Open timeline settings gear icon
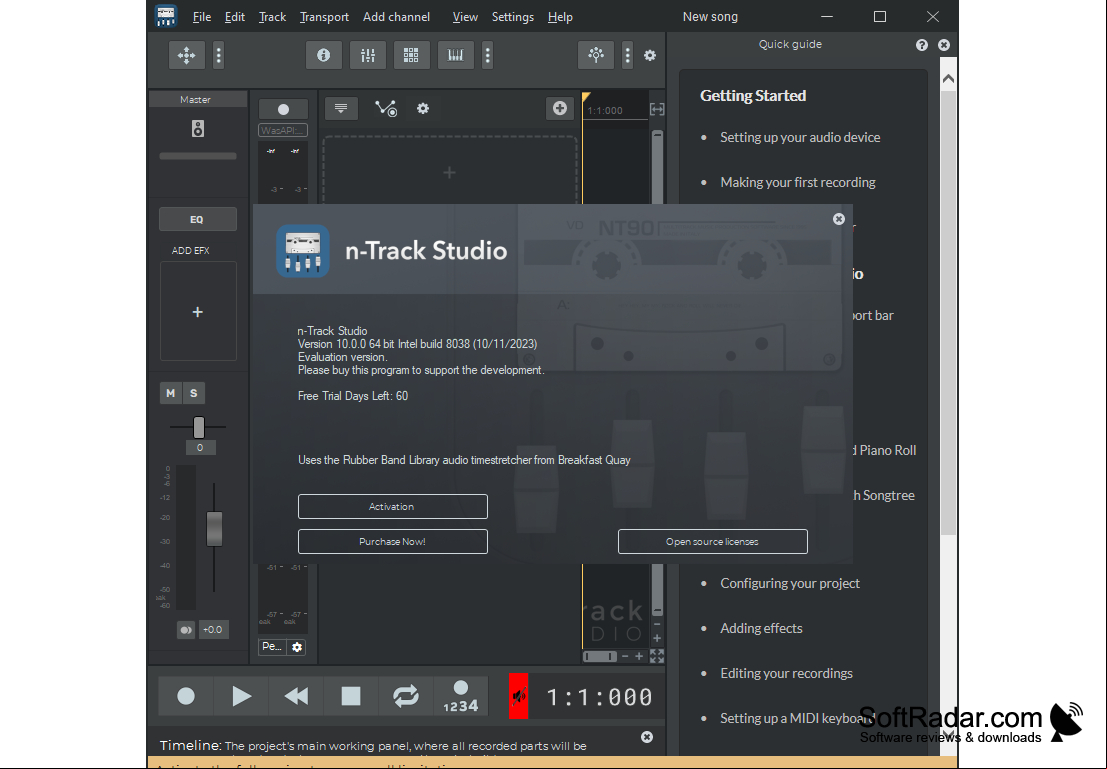Viewport: 1107px width, 769px height. pos(423,108)
